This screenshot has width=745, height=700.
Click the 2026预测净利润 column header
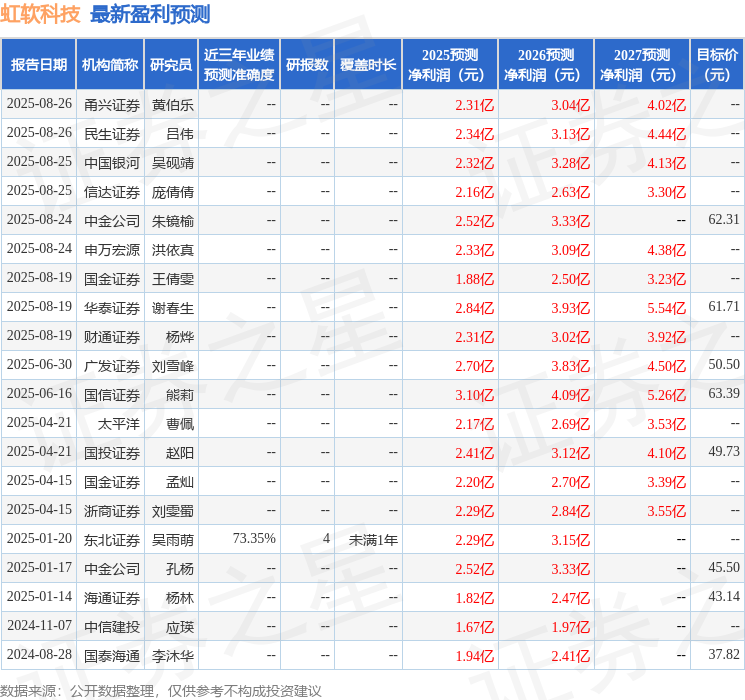[546, 65]
